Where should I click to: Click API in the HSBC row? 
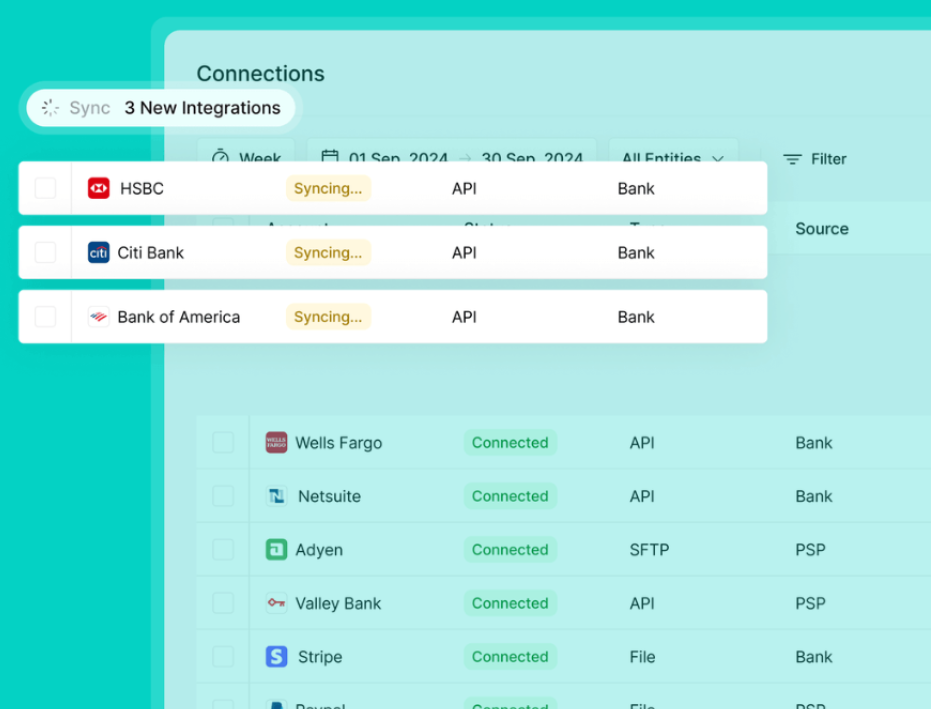coord(464,188)
